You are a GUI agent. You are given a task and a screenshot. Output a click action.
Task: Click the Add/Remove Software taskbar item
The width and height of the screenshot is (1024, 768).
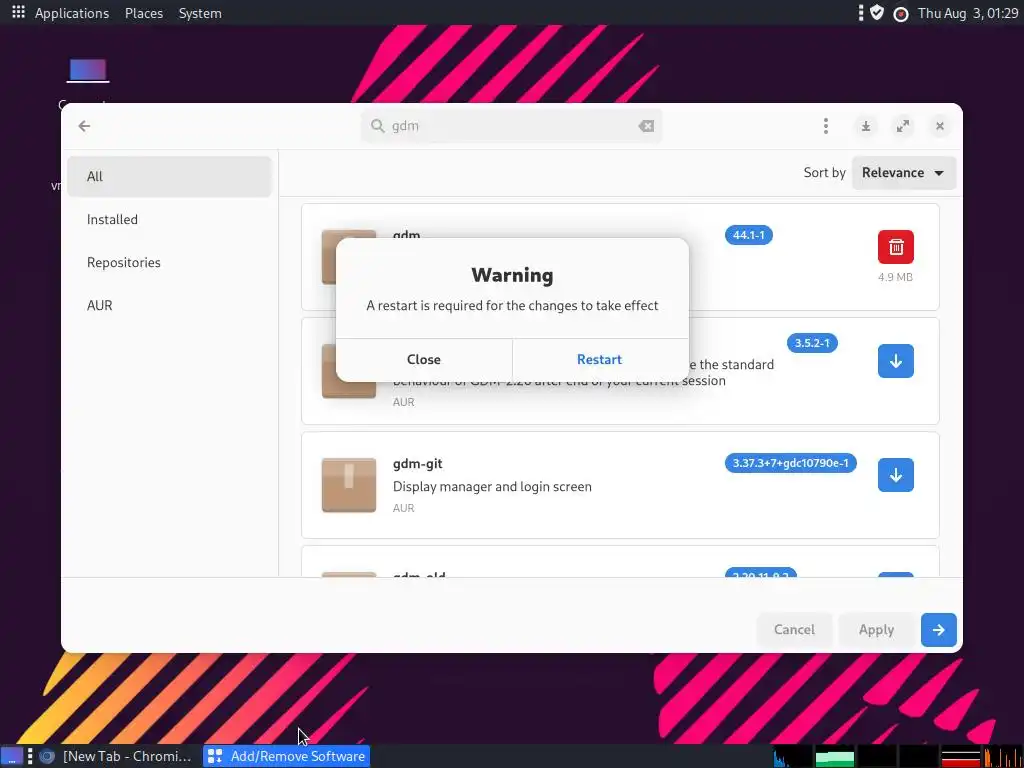pos(287,756)
